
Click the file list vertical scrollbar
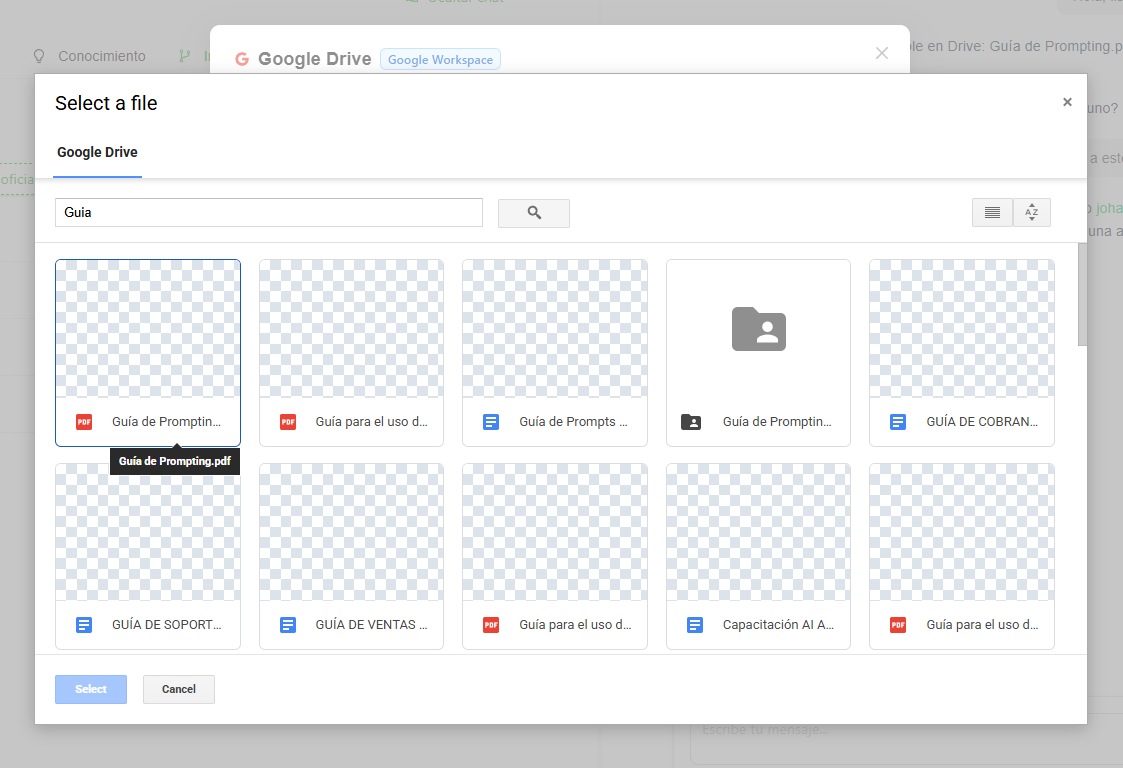coord(1082,295)
